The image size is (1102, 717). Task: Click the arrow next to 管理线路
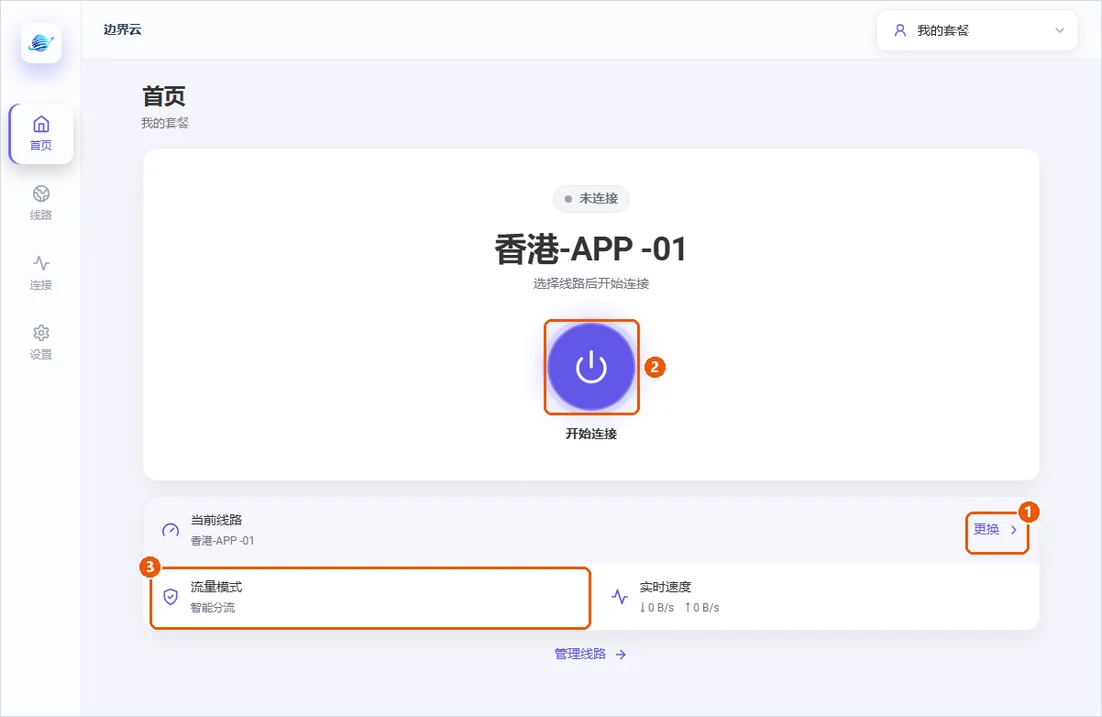[x=621, y=654]
